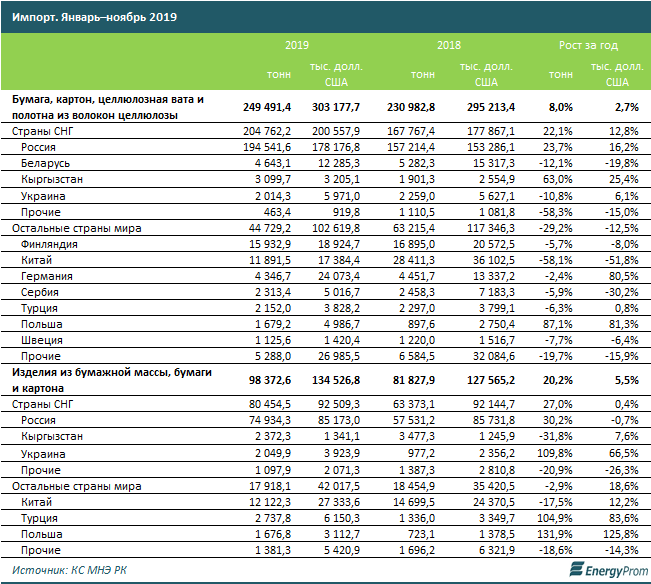Select the 2019 column group header
This screenshot has width=651, height=584.
click(297, 45)
